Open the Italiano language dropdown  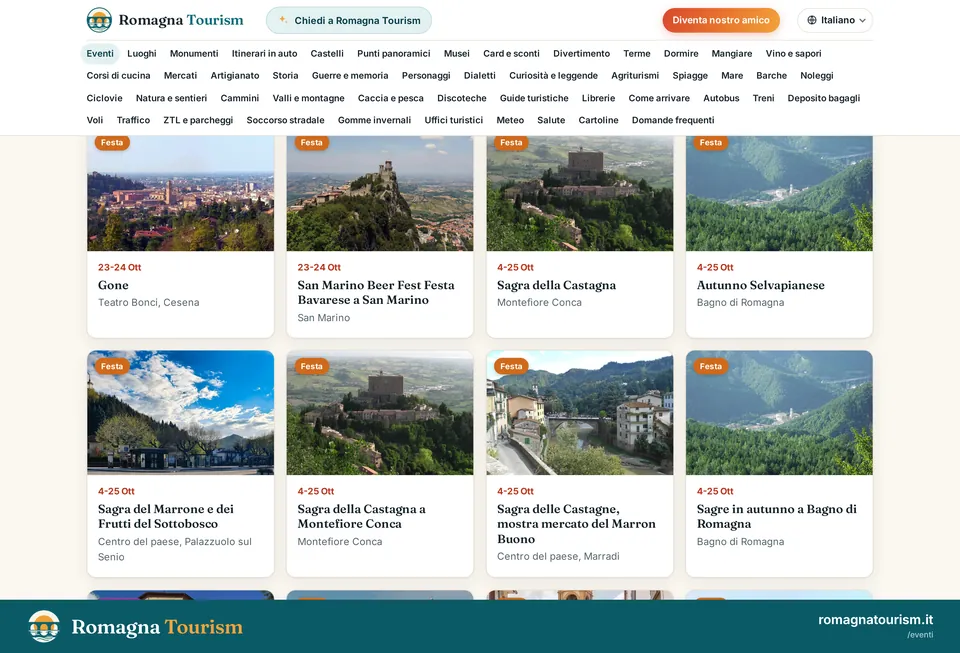coord(835,20)
